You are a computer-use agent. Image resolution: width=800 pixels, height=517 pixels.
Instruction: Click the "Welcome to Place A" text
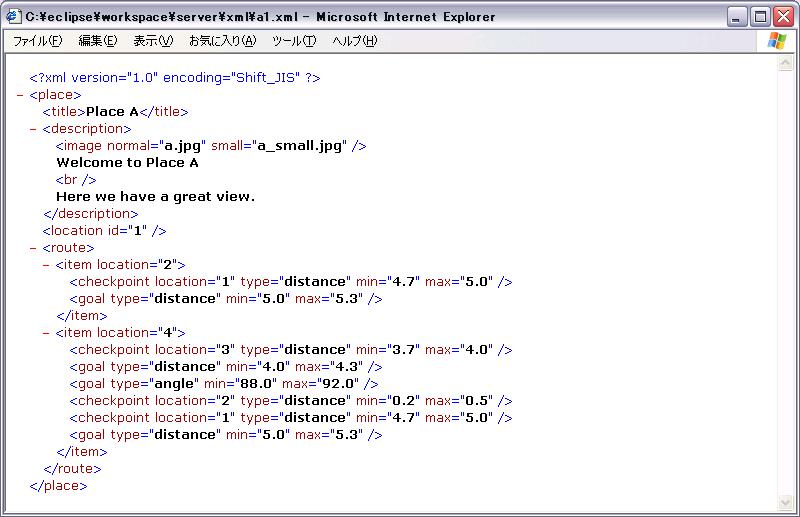128,163
